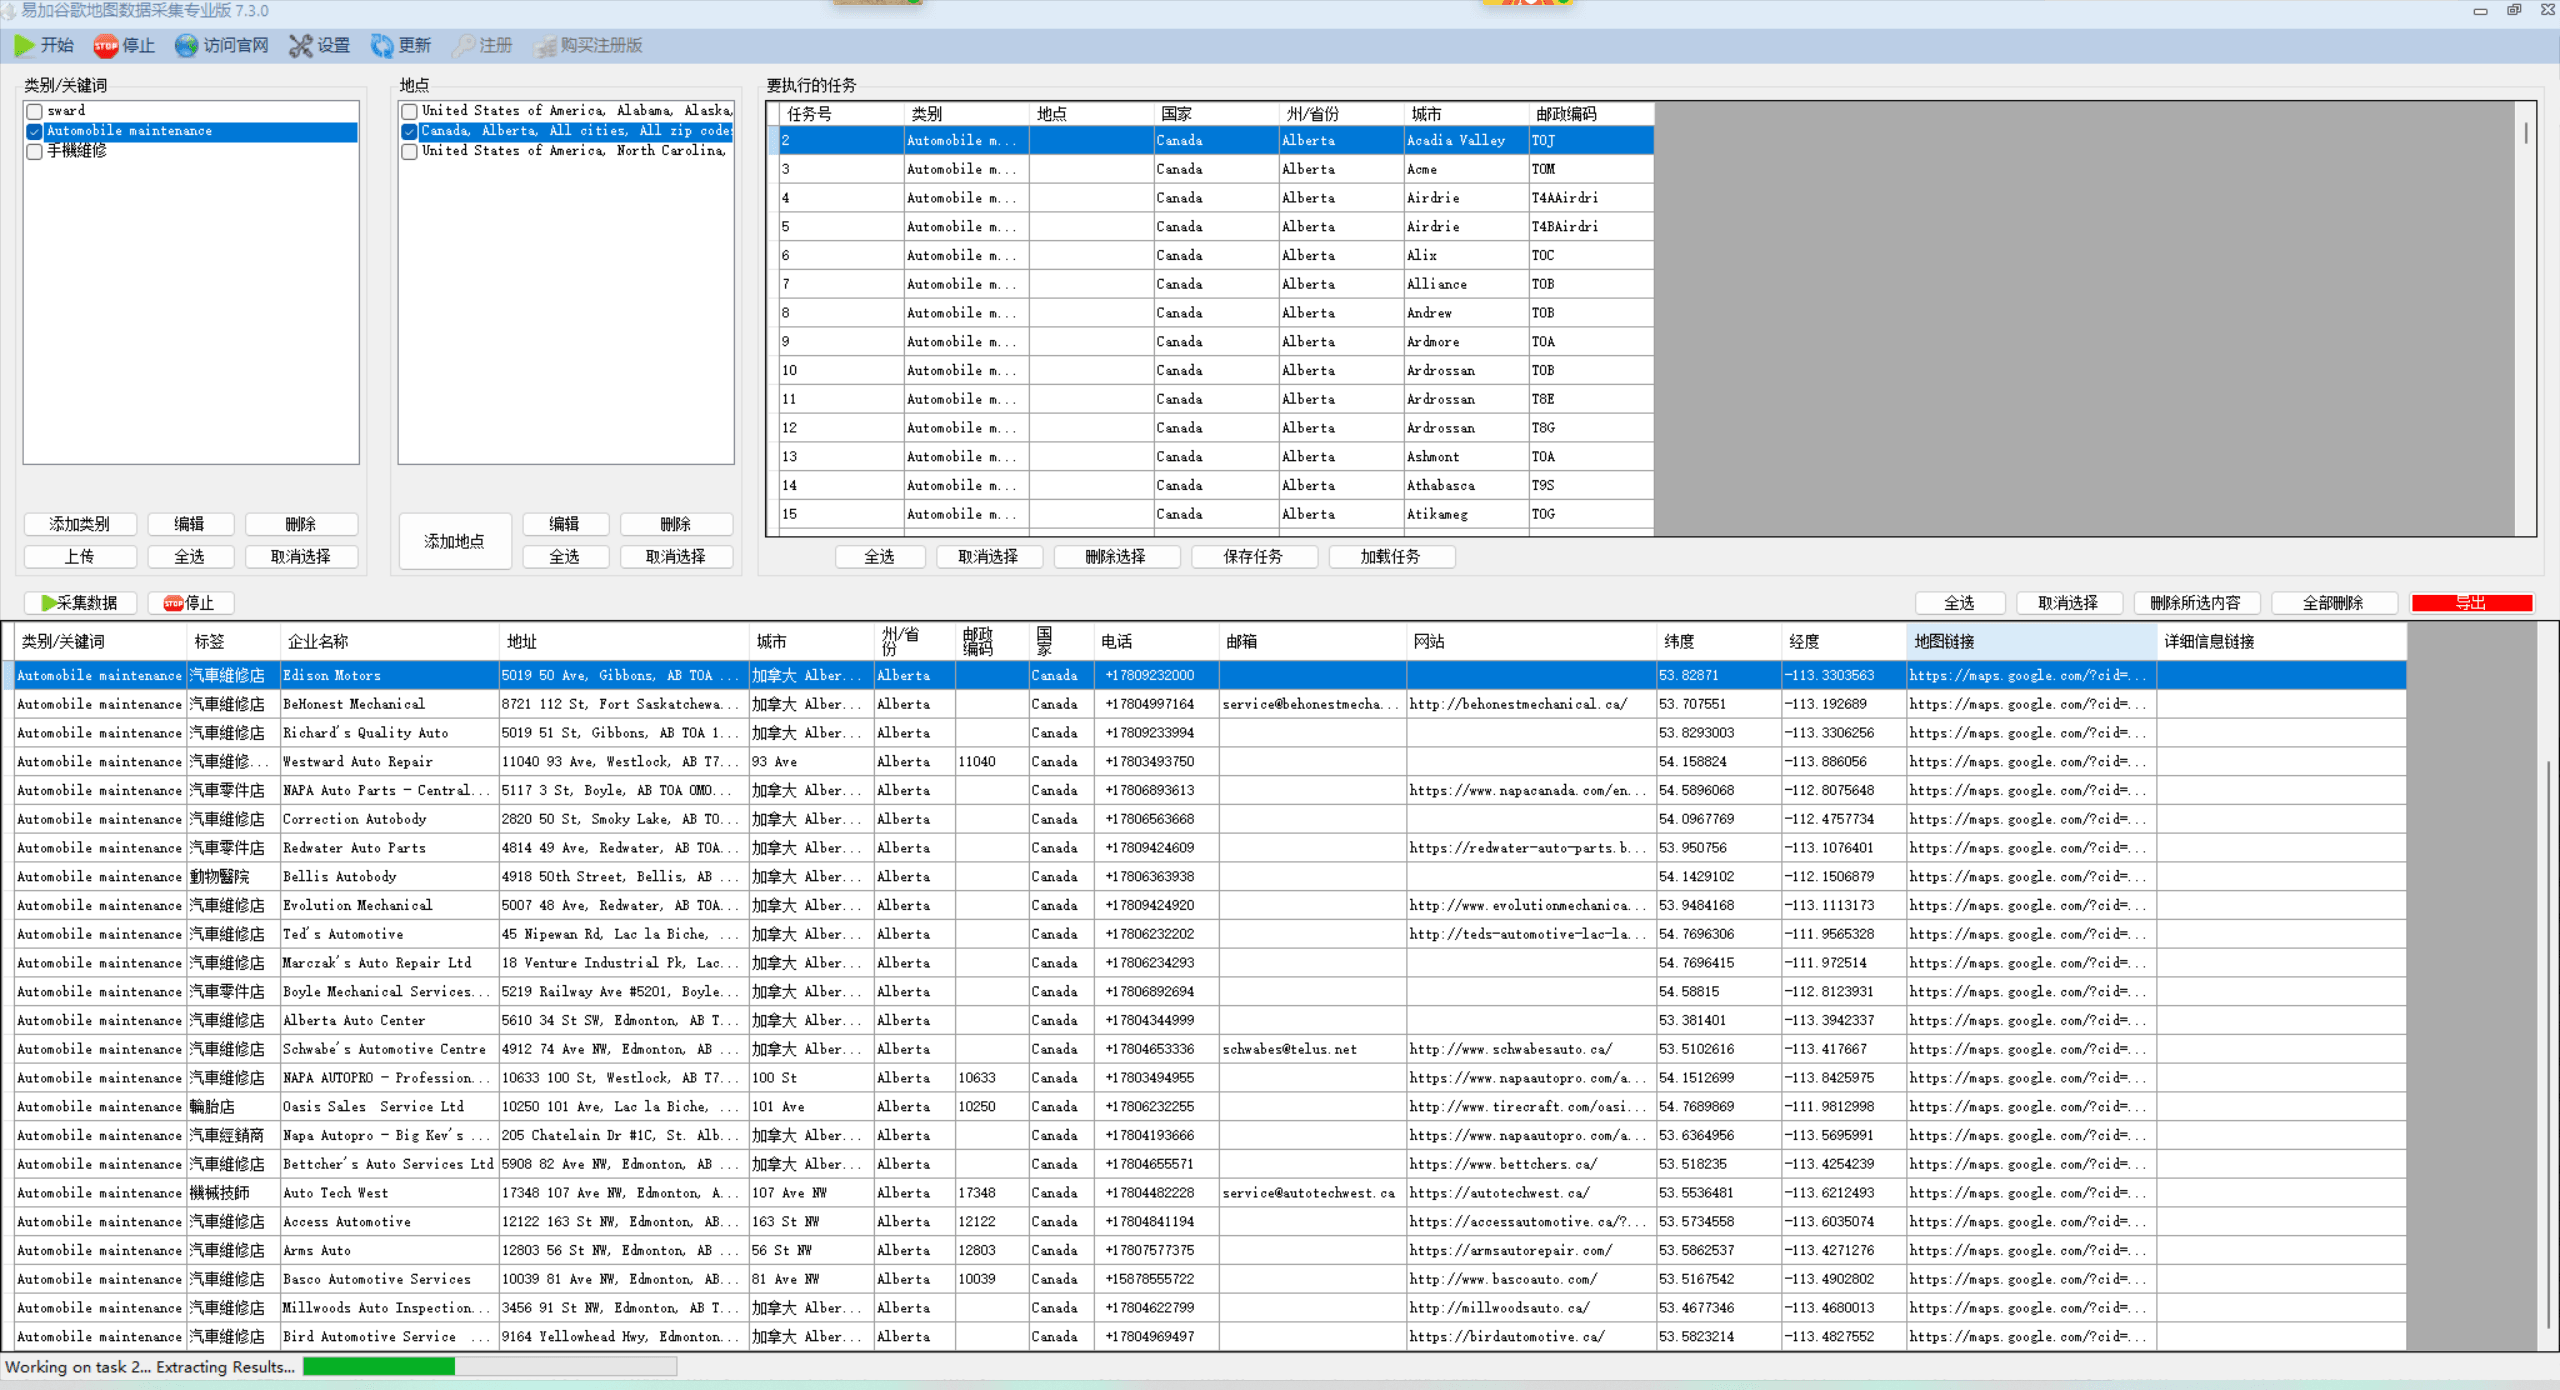Click 删除所选内容 button
This screenshot has height=1390, width=2560.
click(x=2196, y=603)
